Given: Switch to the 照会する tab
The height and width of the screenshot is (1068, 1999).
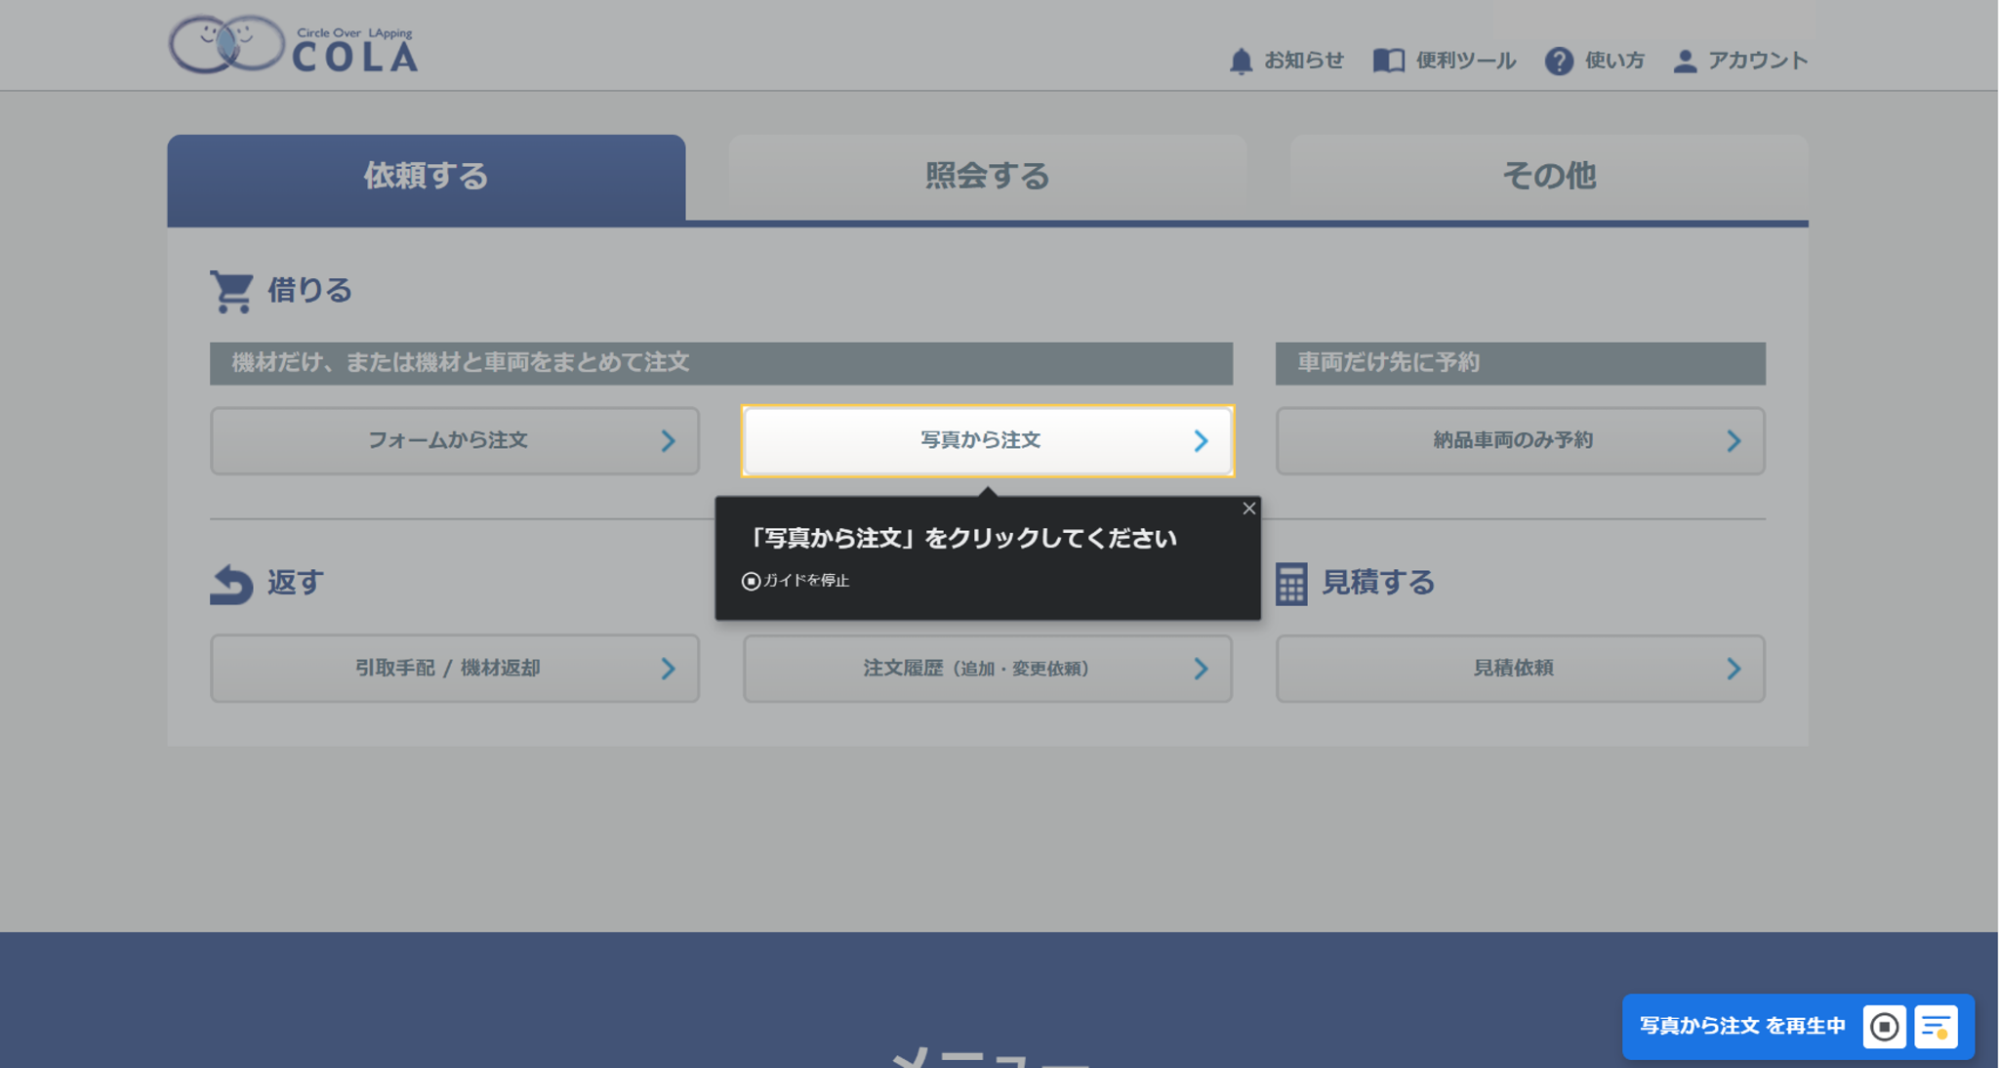Looking at the screenshot, I should [987, 176].
